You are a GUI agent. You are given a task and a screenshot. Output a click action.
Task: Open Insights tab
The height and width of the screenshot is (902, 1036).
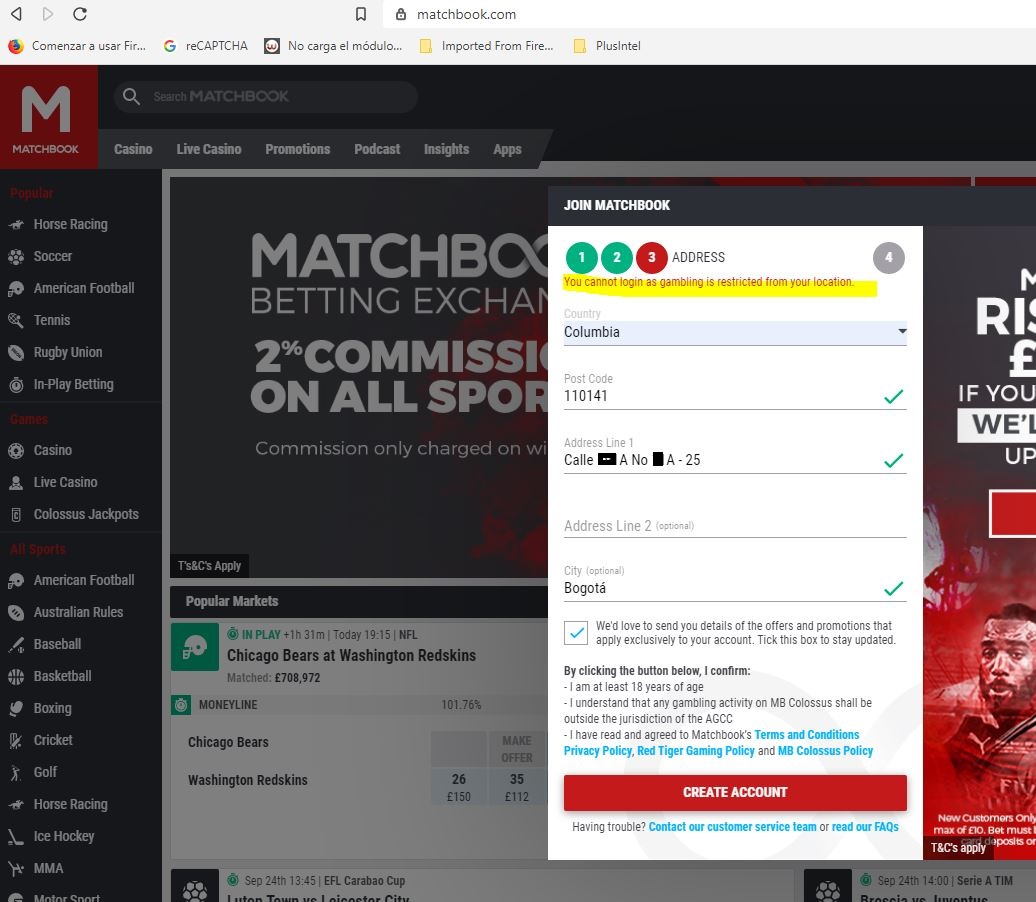coord(447,149)
